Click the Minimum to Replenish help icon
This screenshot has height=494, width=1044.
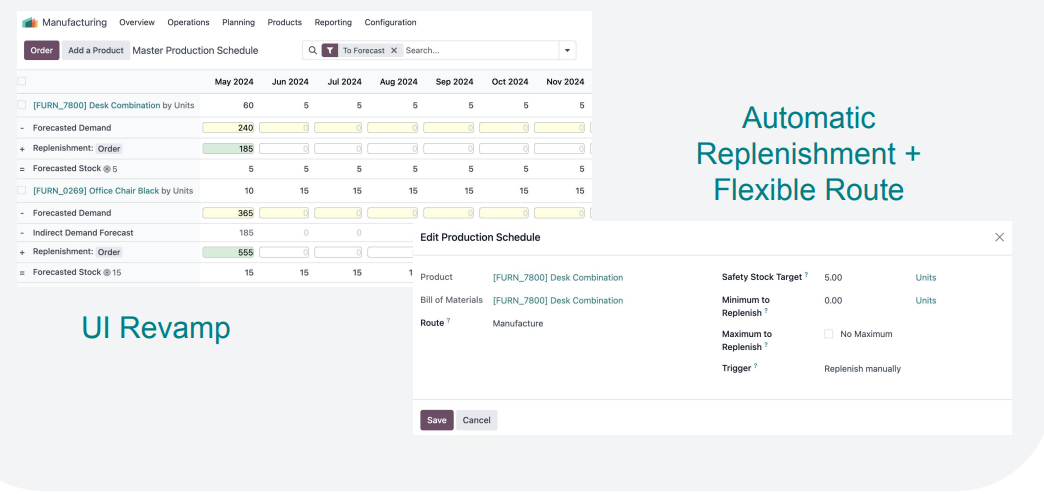[766, 311]
